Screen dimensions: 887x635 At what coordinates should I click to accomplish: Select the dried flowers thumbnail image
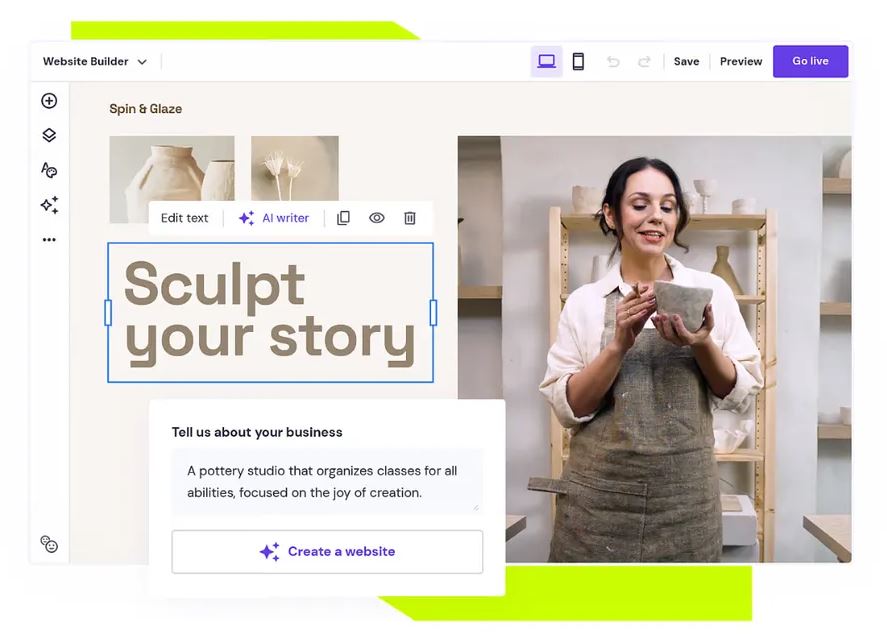click(x=295, y=168)
